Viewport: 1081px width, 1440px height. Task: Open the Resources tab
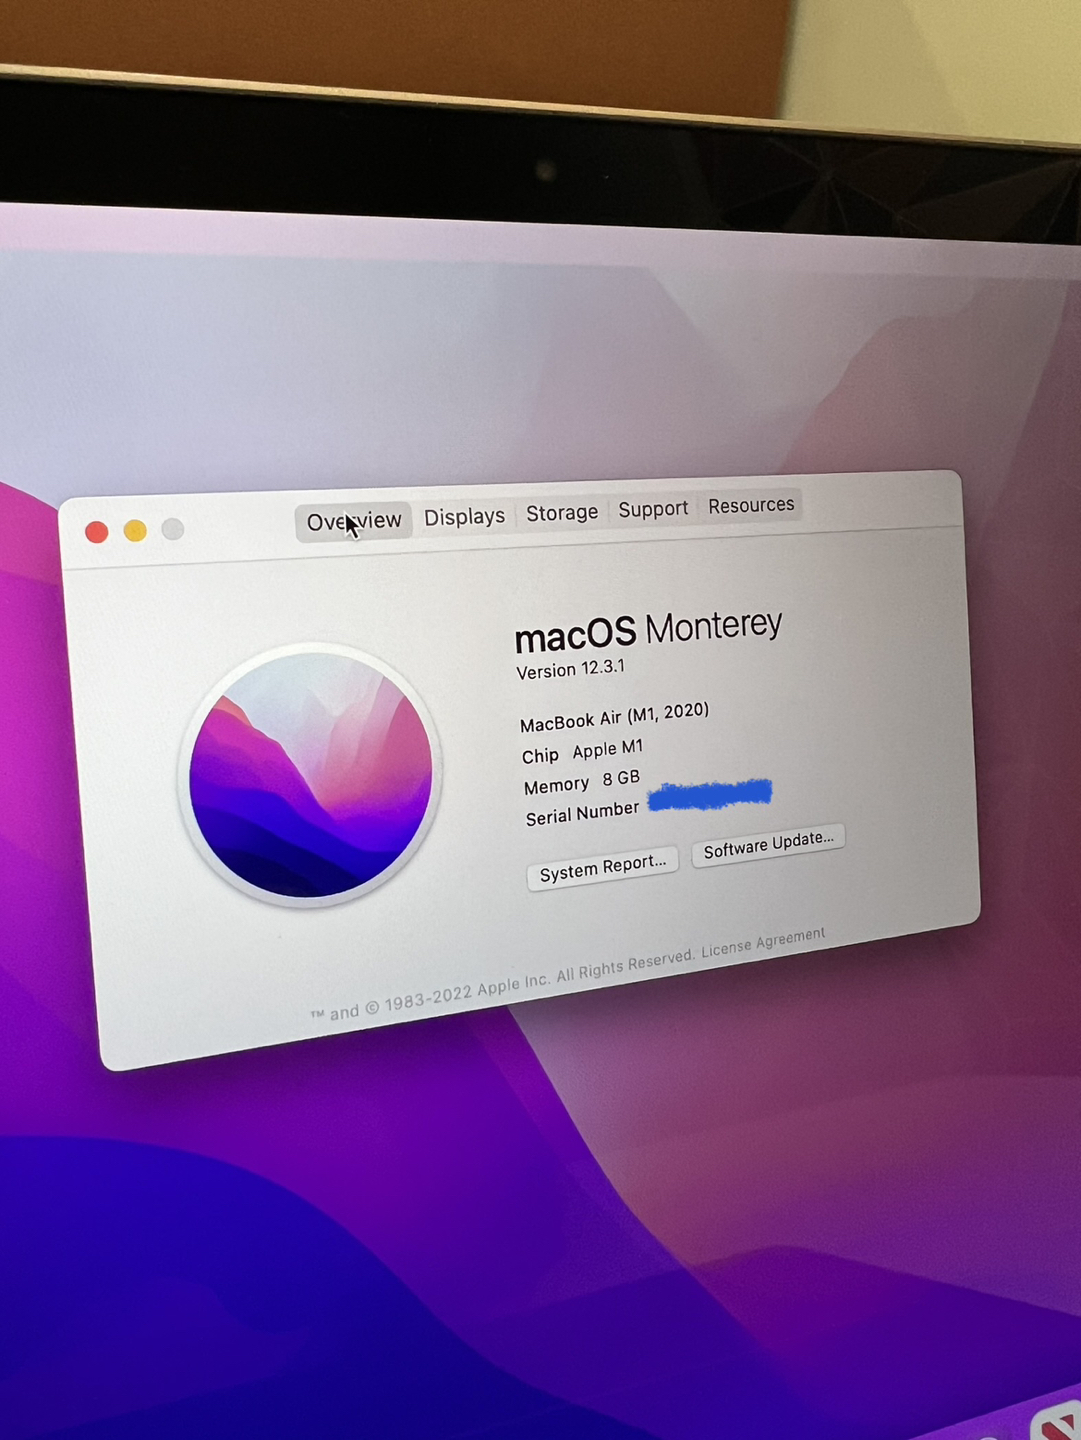click(751, 506)
